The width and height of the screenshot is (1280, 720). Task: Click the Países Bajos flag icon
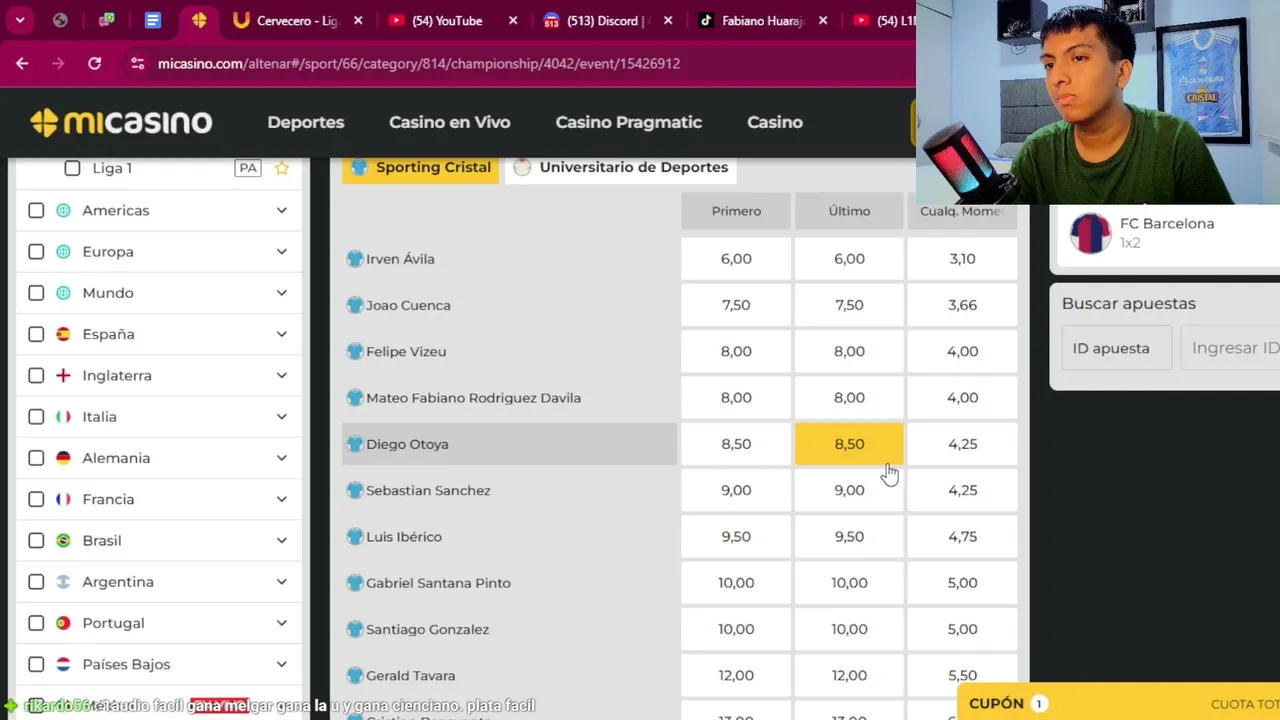[63, 664]
